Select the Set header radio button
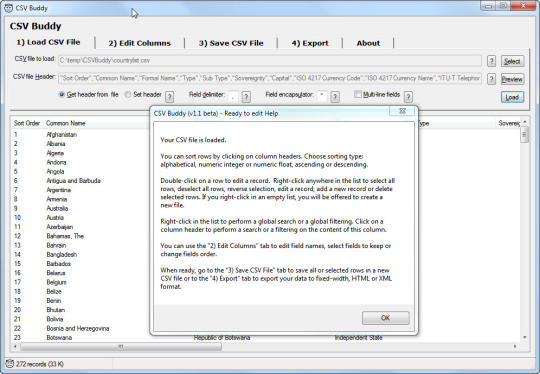The width and height of the screenshot is (540, 374). point(128,94)
